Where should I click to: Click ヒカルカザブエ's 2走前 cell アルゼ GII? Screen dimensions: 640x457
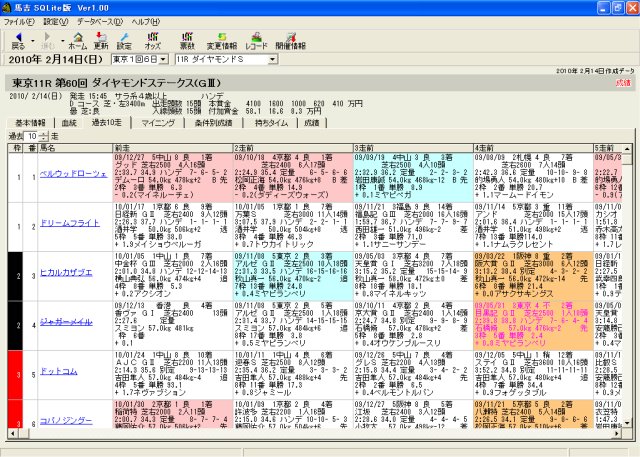293,276
